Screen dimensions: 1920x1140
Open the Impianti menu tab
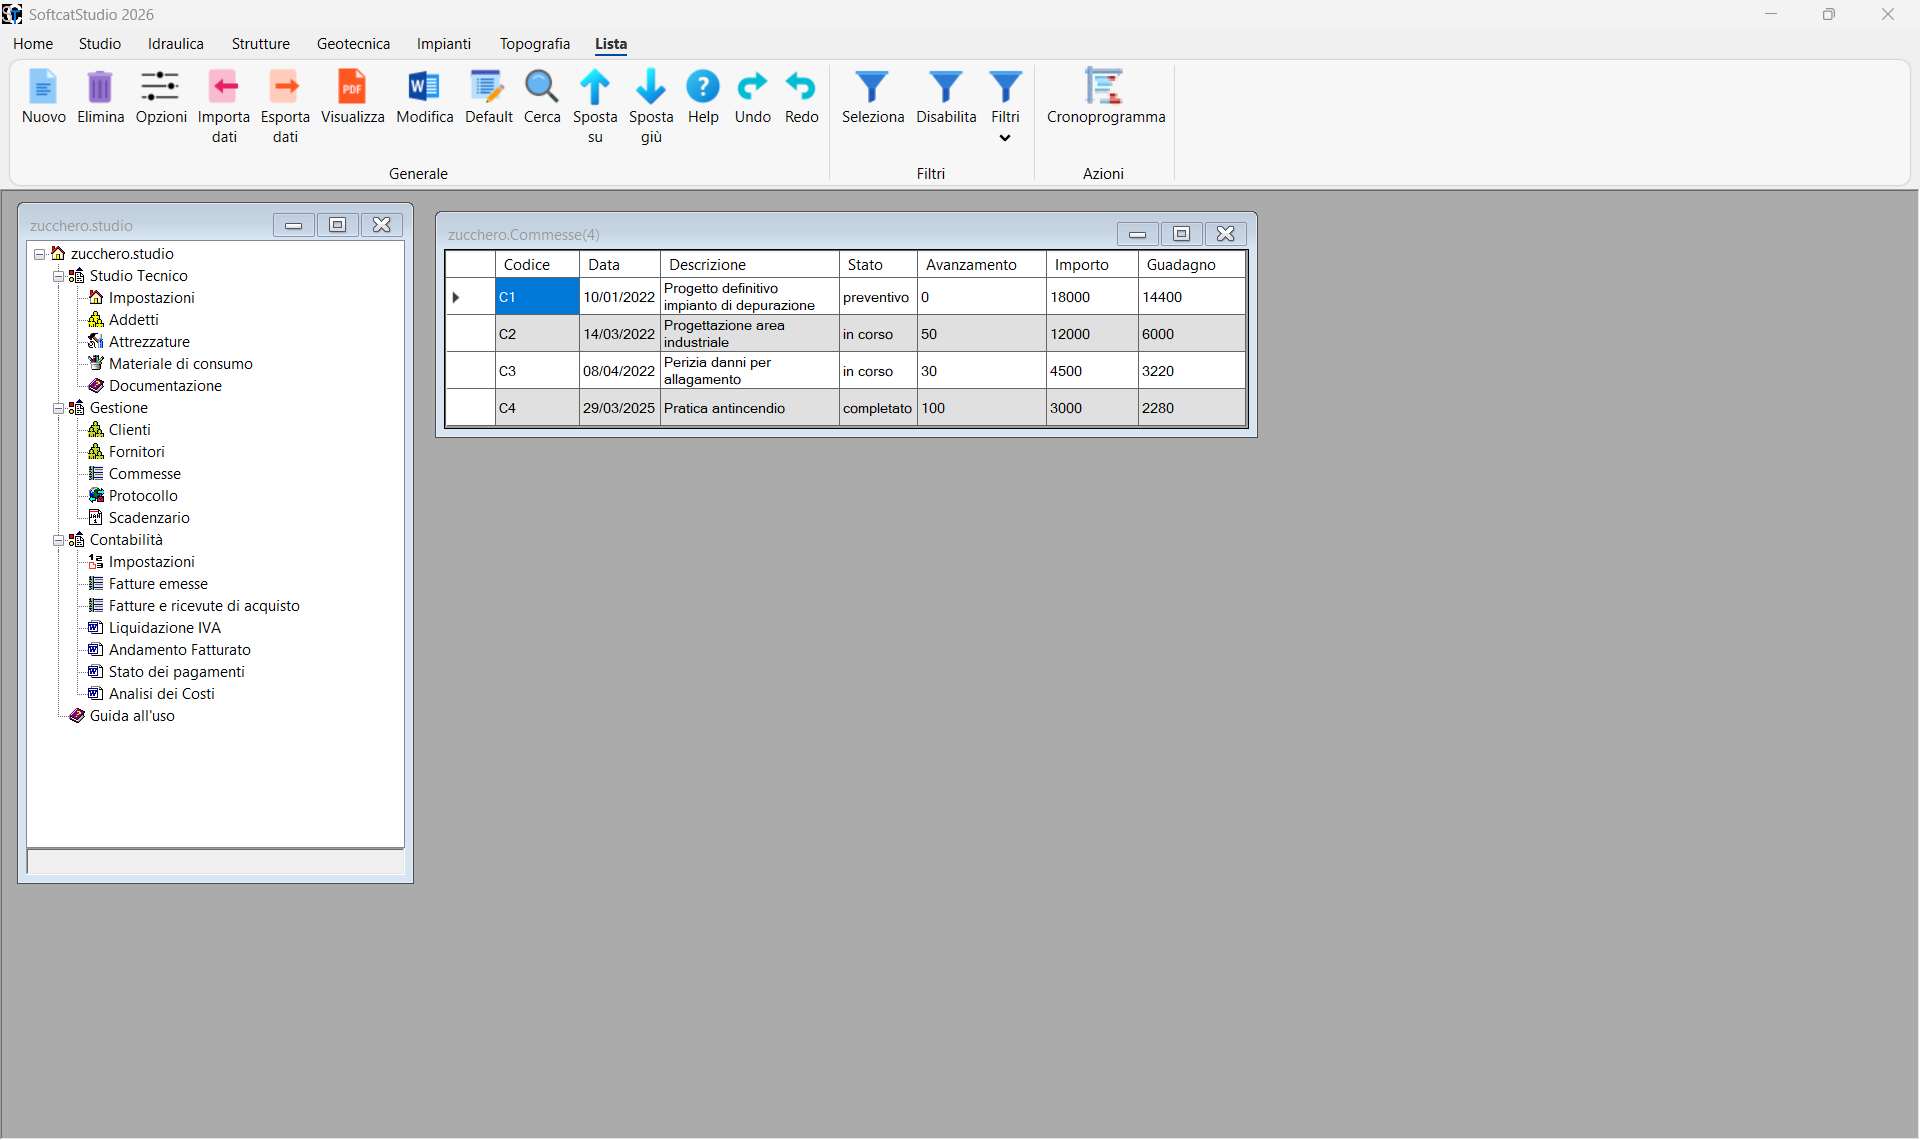(x=444, y=44)
